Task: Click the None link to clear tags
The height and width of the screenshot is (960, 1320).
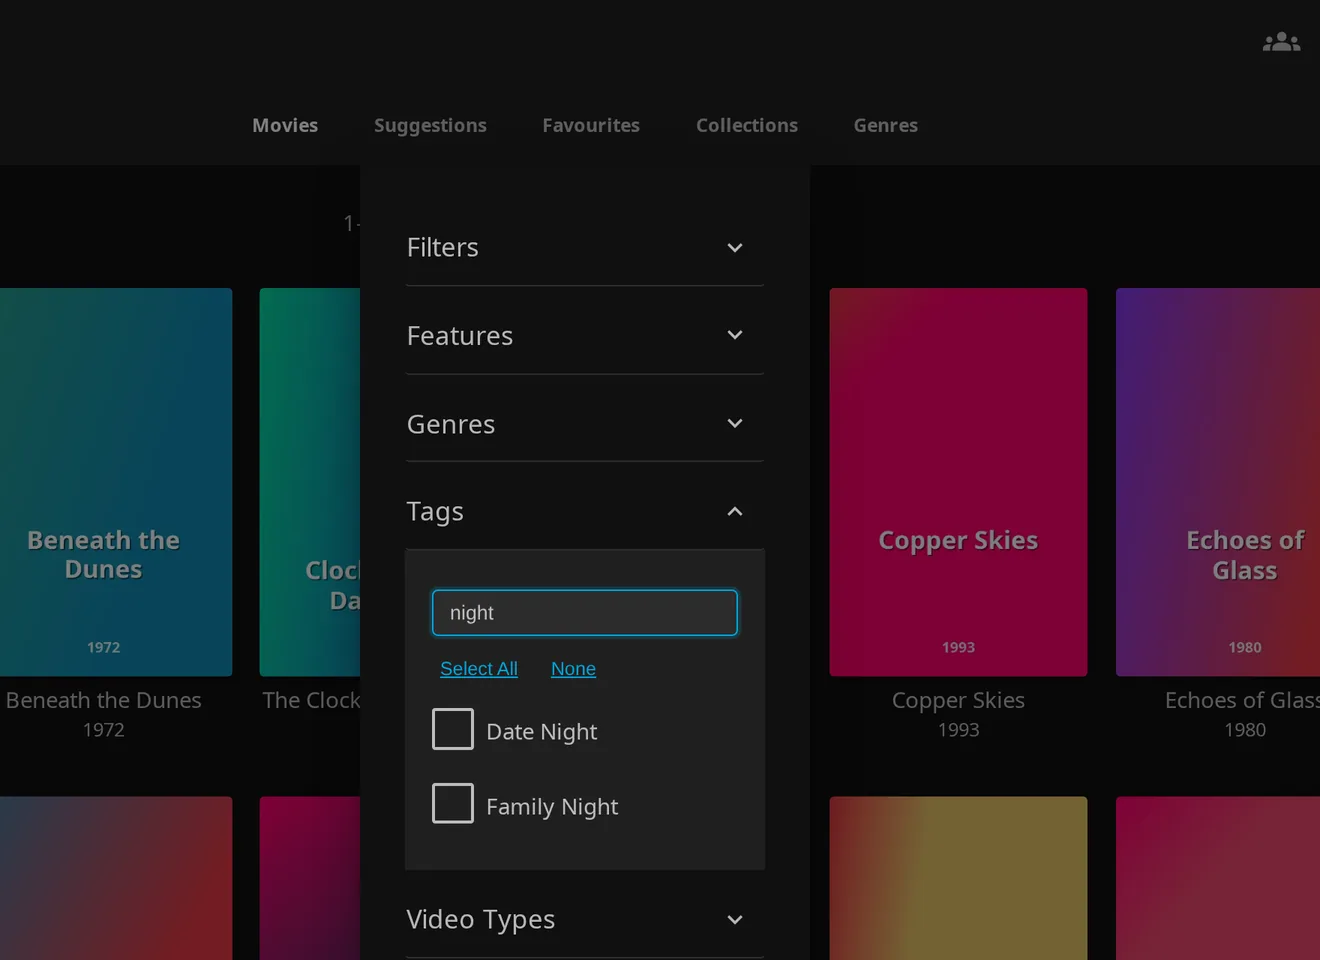Action: tap(573, 669)
